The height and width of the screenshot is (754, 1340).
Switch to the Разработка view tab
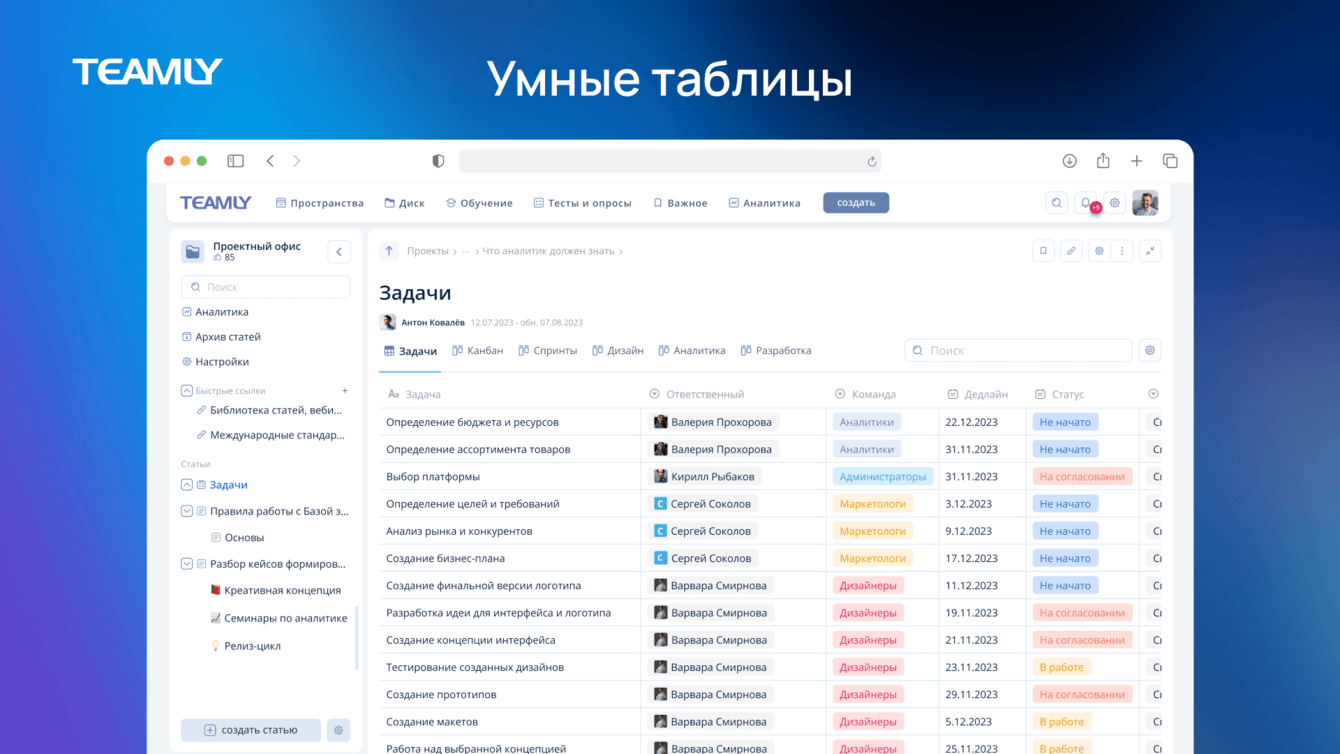[776, 351]
